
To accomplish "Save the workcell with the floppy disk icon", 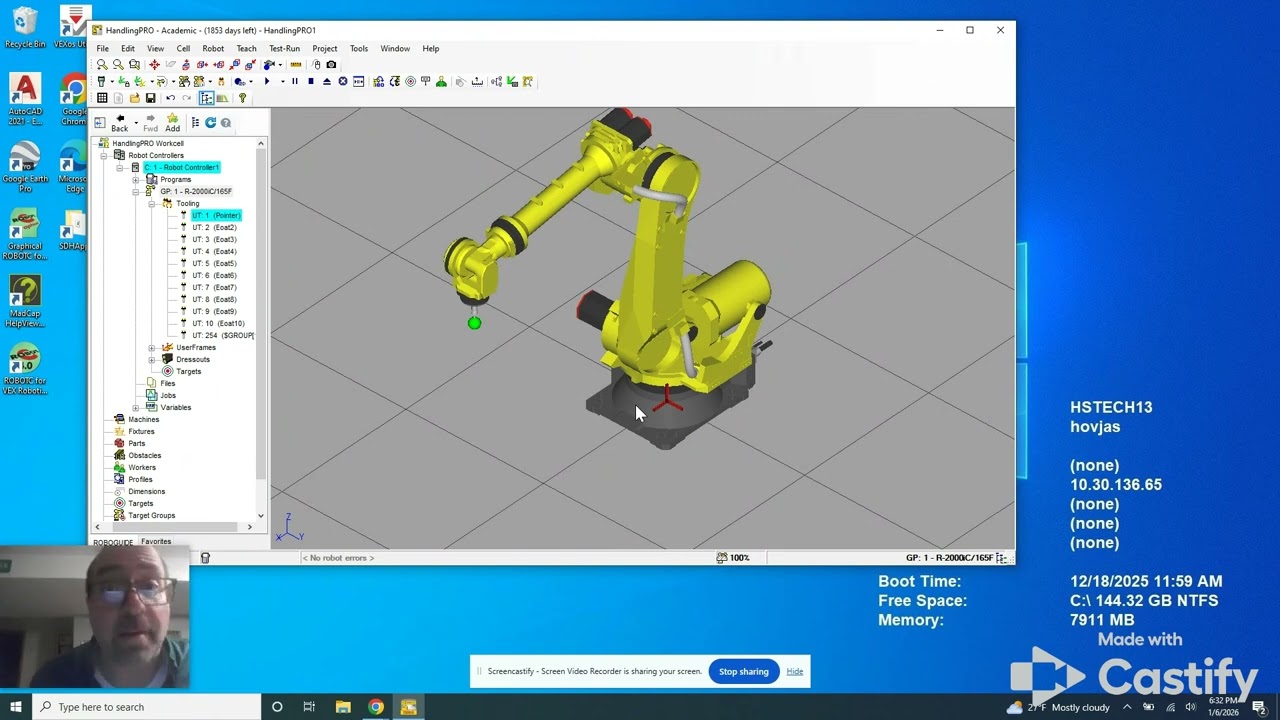I will tap(150, 98).
